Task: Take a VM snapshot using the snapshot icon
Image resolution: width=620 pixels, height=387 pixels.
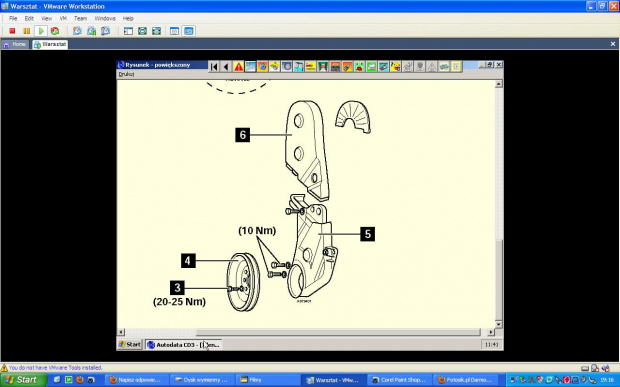Action: (x=77, y=31)
